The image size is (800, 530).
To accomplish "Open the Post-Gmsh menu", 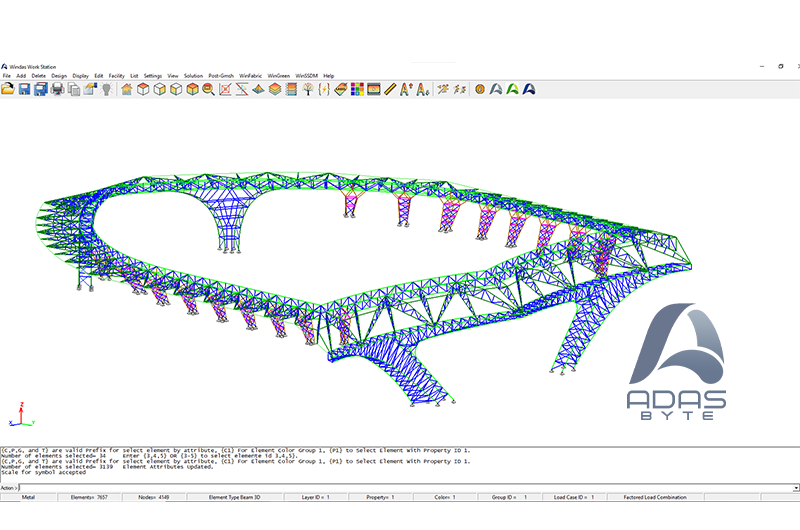I will point(220,75).
